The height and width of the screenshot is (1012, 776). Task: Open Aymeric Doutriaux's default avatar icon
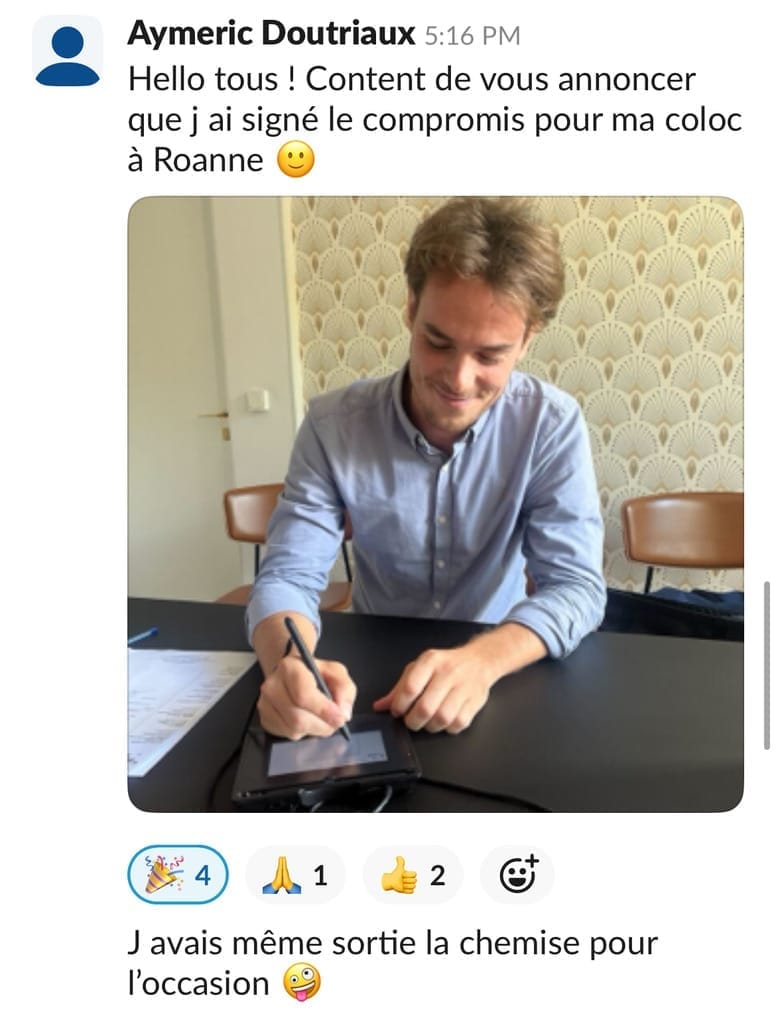coord(68,51)
